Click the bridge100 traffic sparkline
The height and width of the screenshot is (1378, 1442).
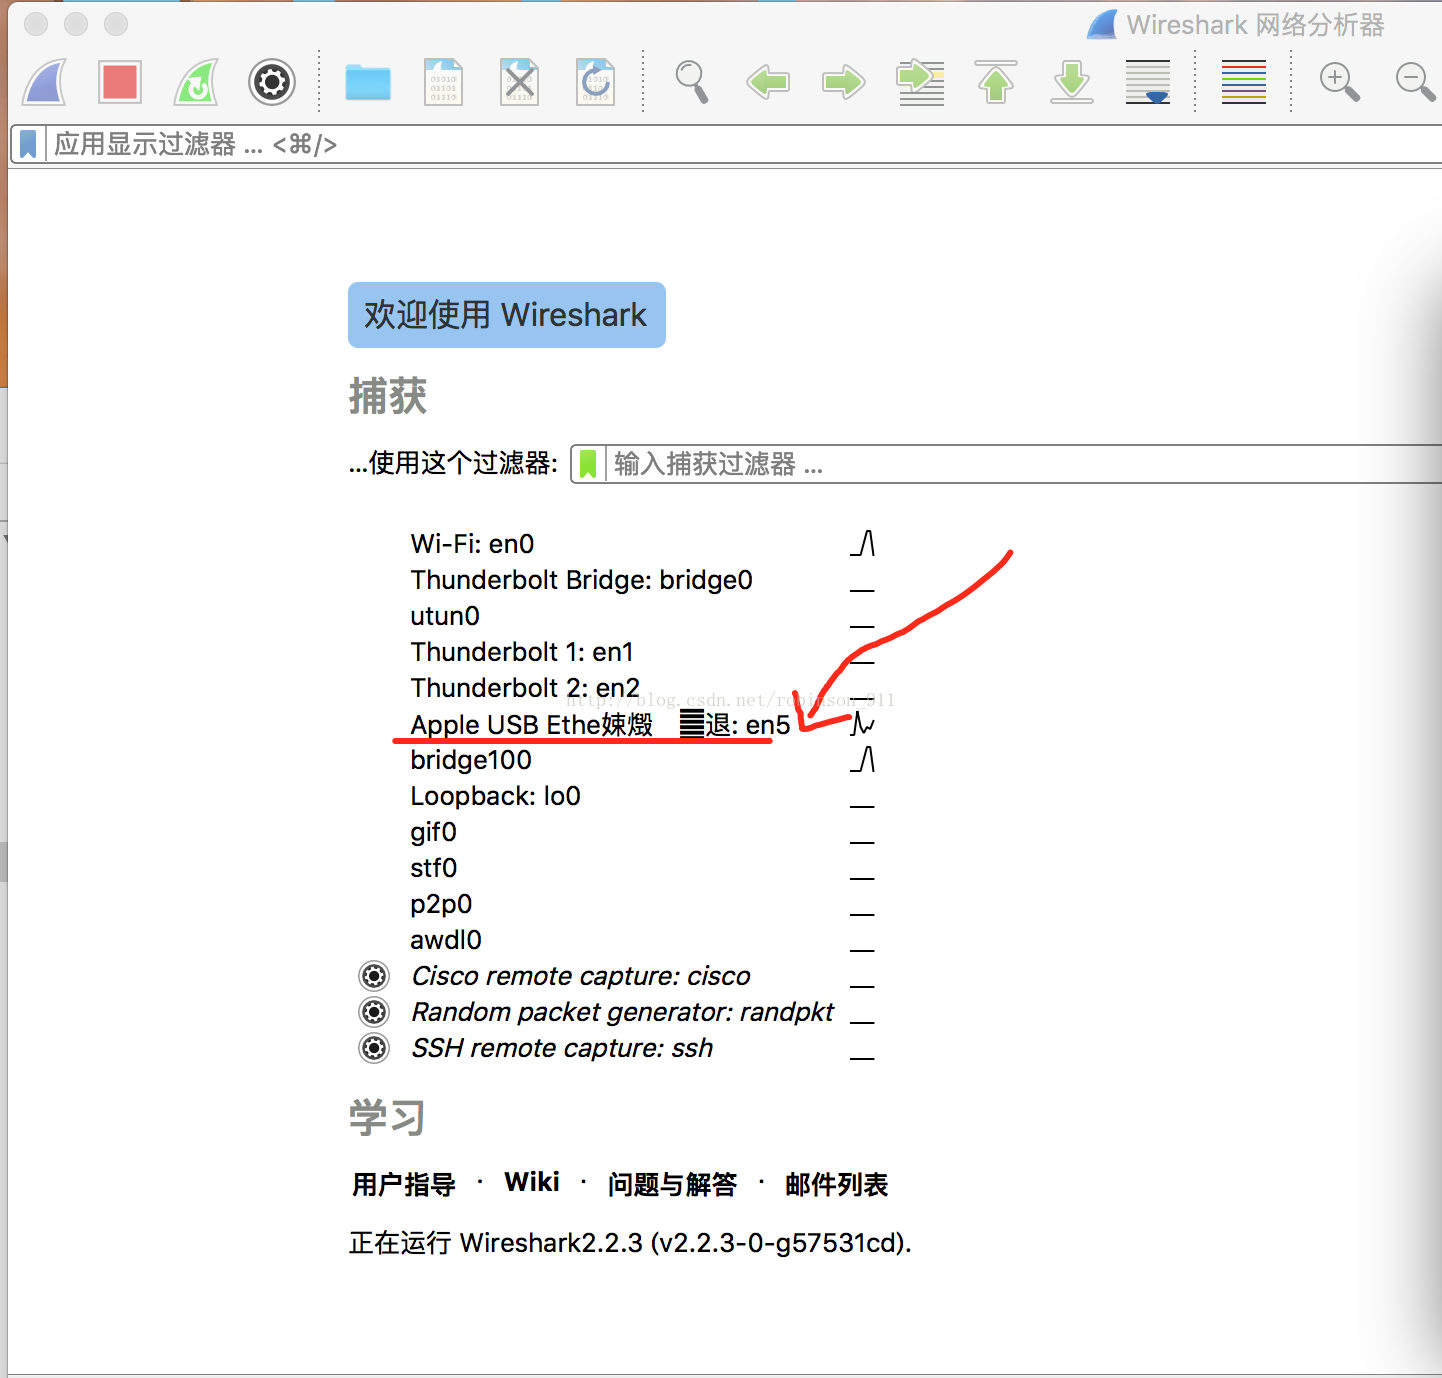tap(862, 760)
